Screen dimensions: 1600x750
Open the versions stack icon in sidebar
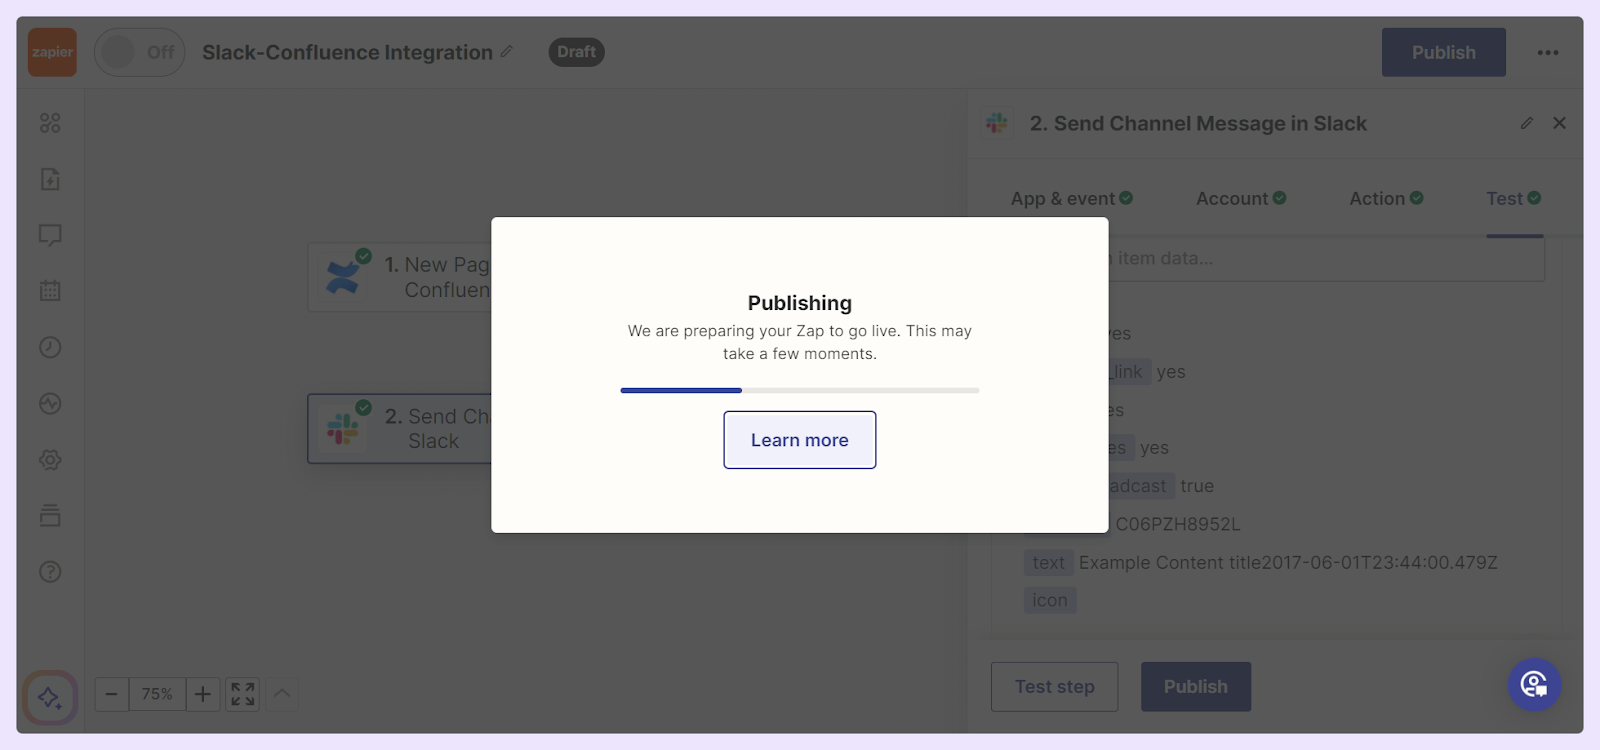[x=50, y=516]
